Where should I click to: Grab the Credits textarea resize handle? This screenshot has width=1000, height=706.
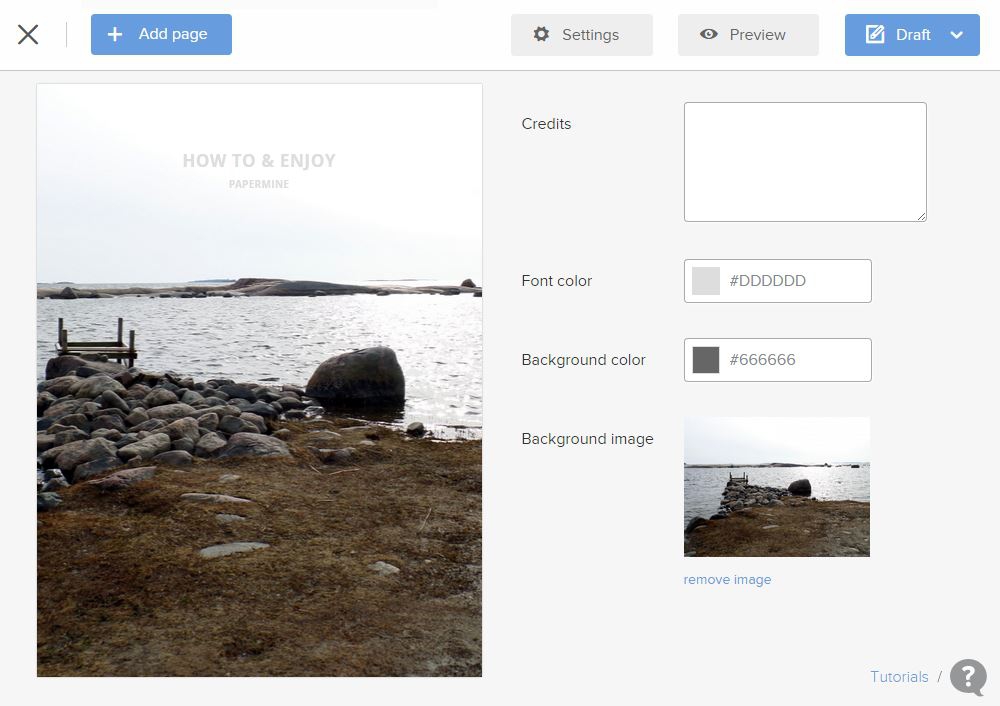click(x=921, y=216)
